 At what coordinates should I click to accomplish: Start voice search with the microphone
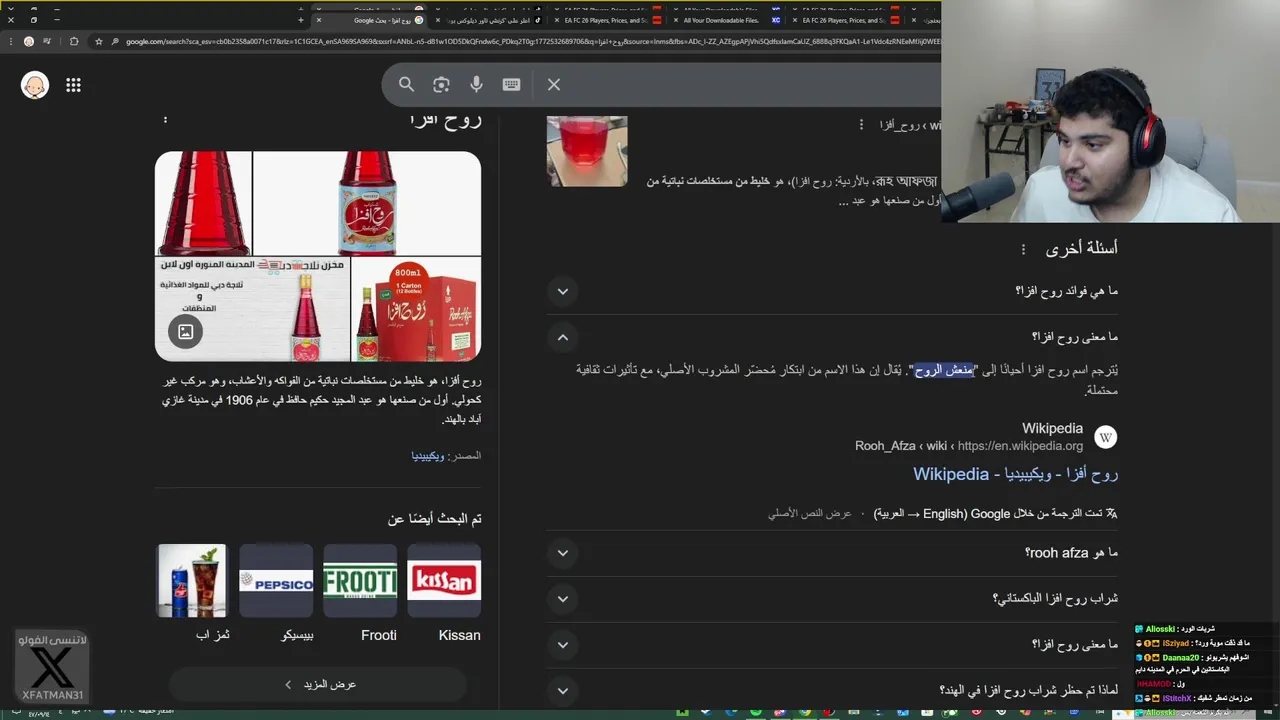[x=476, y=85]
